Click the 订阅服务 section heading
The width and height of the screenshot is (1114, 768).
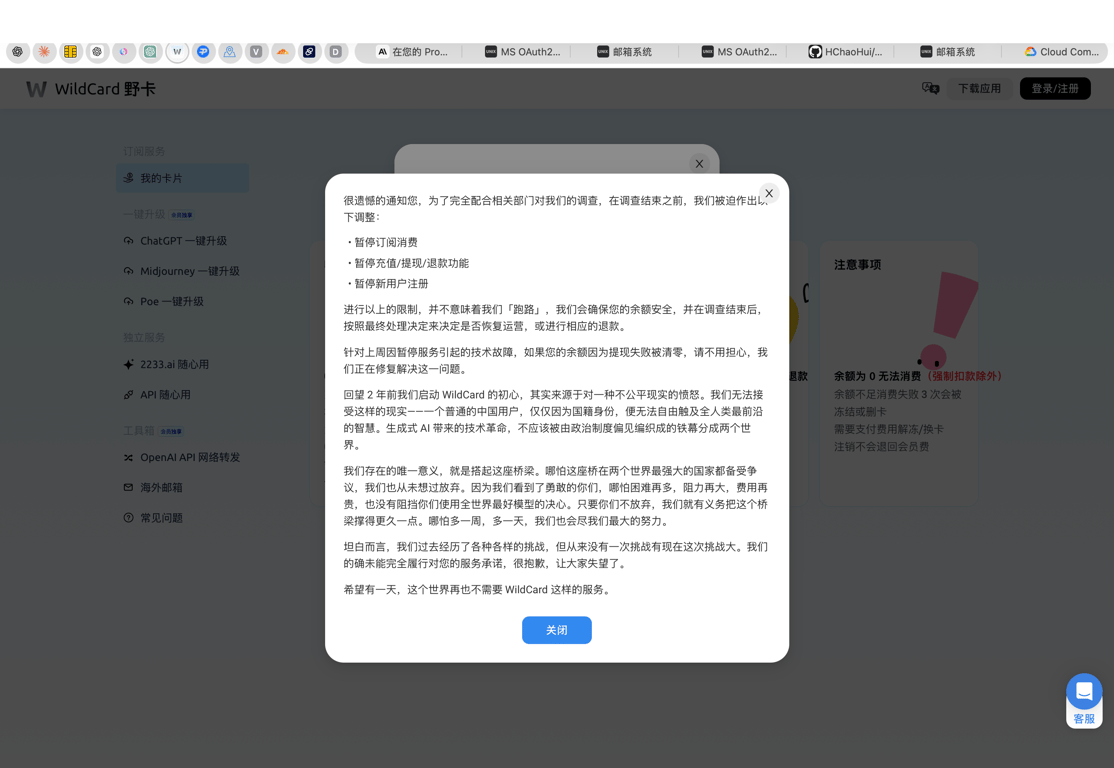click(144, 151)
